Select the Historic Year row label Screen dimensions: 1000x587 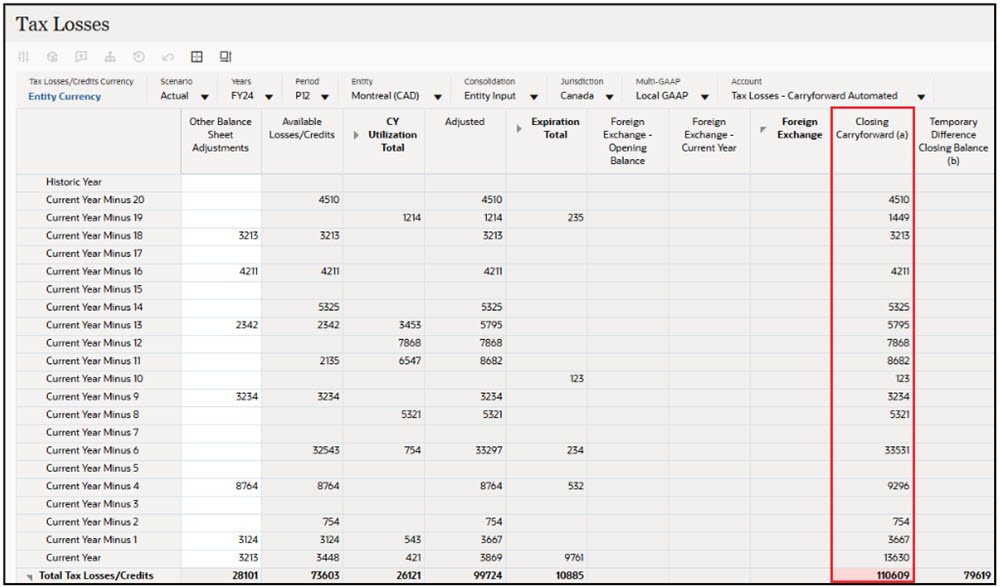[x=74, y=182]
